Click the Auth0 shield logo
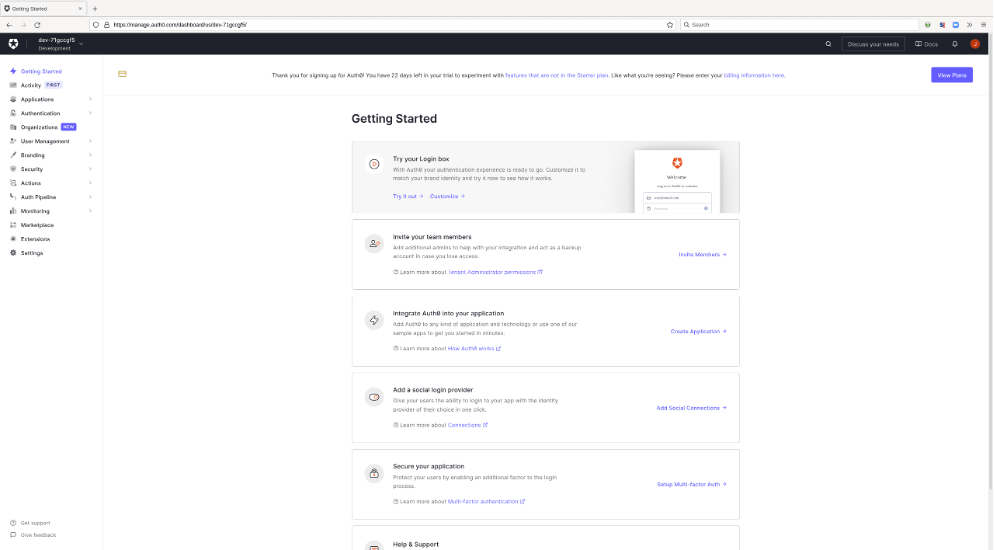 13,44
